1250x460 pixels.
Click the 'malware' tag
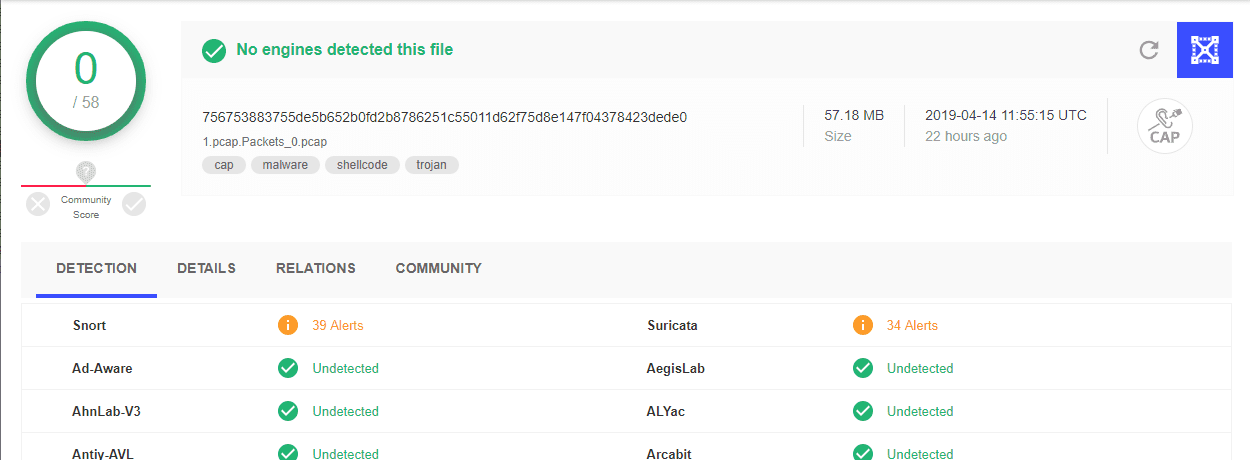[x=285, y=165]
